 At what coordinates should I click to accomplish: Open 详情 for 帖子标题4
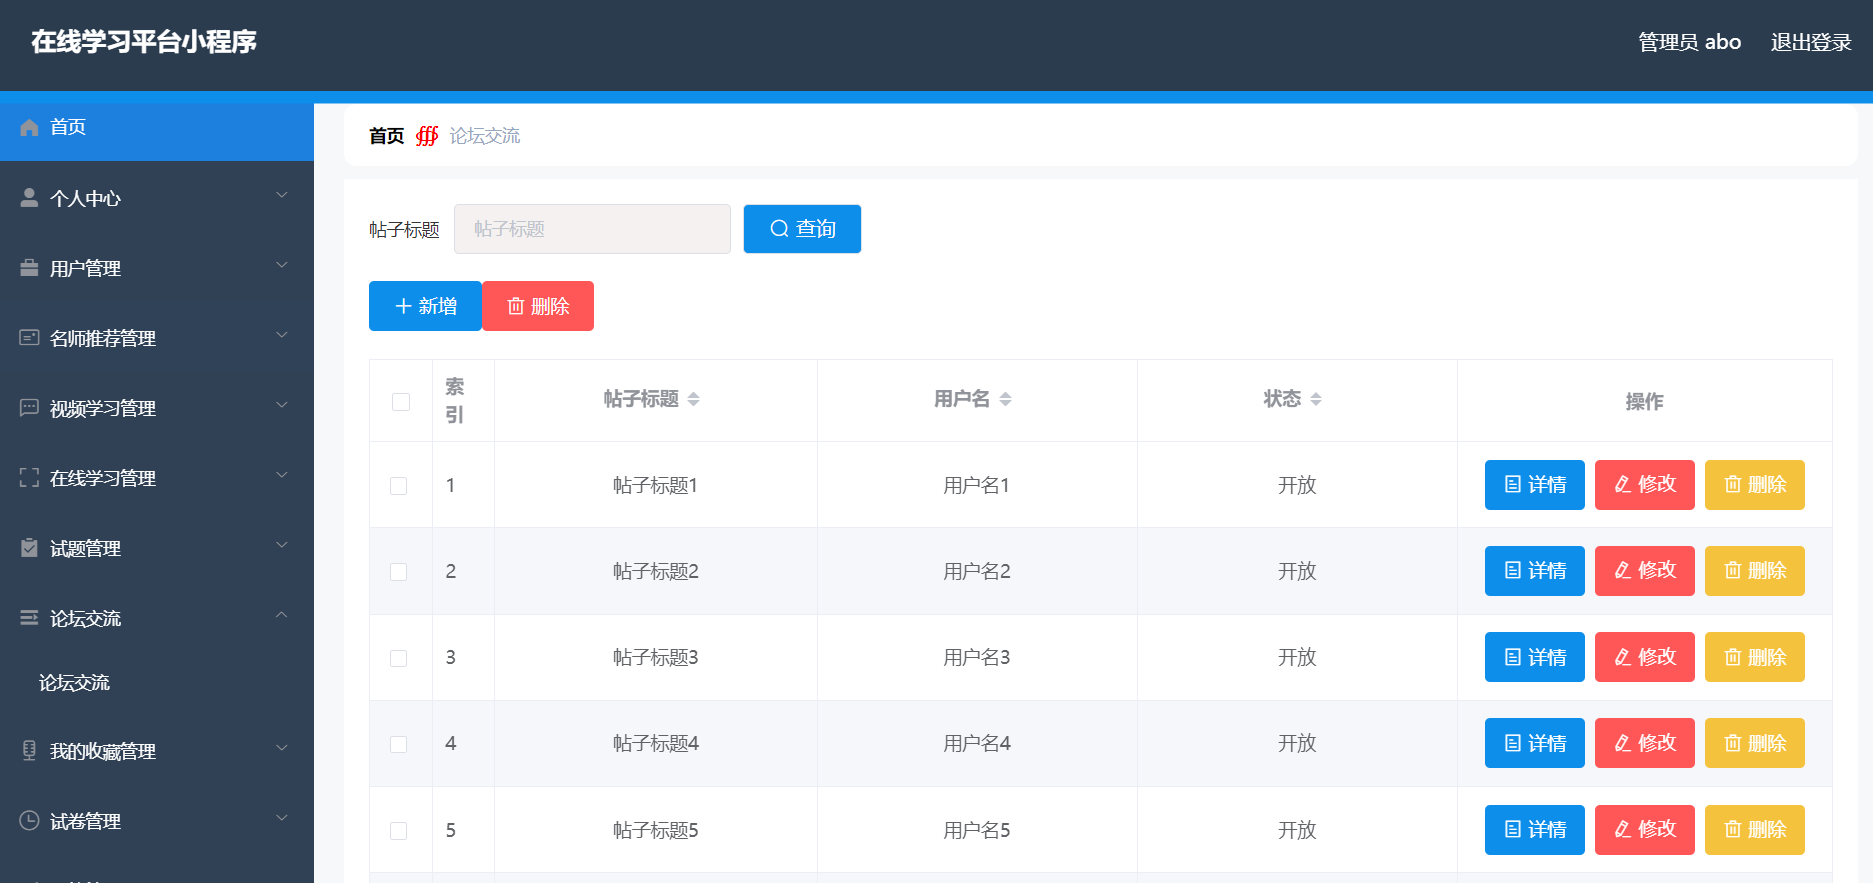point(1535,743)
